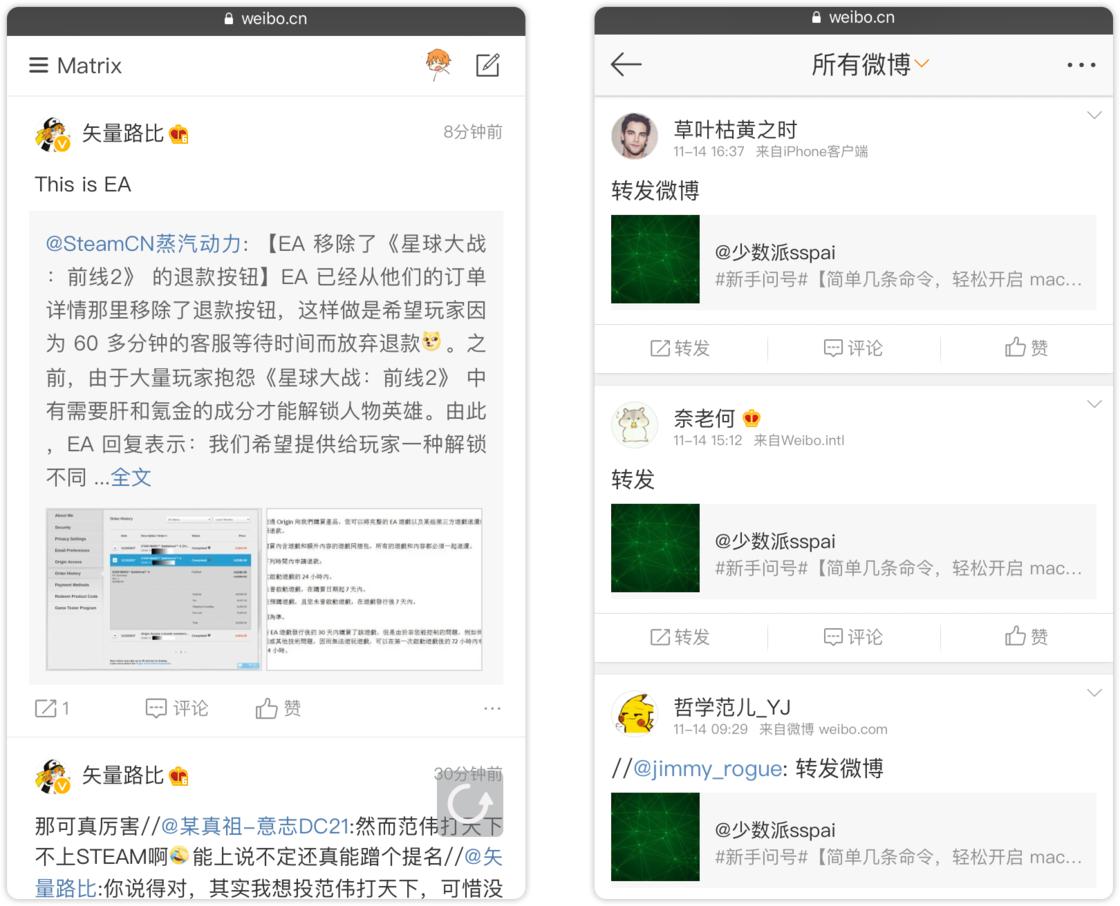Go back with the left arrow
Screen dimensions: 1120x906
(626, 64)
